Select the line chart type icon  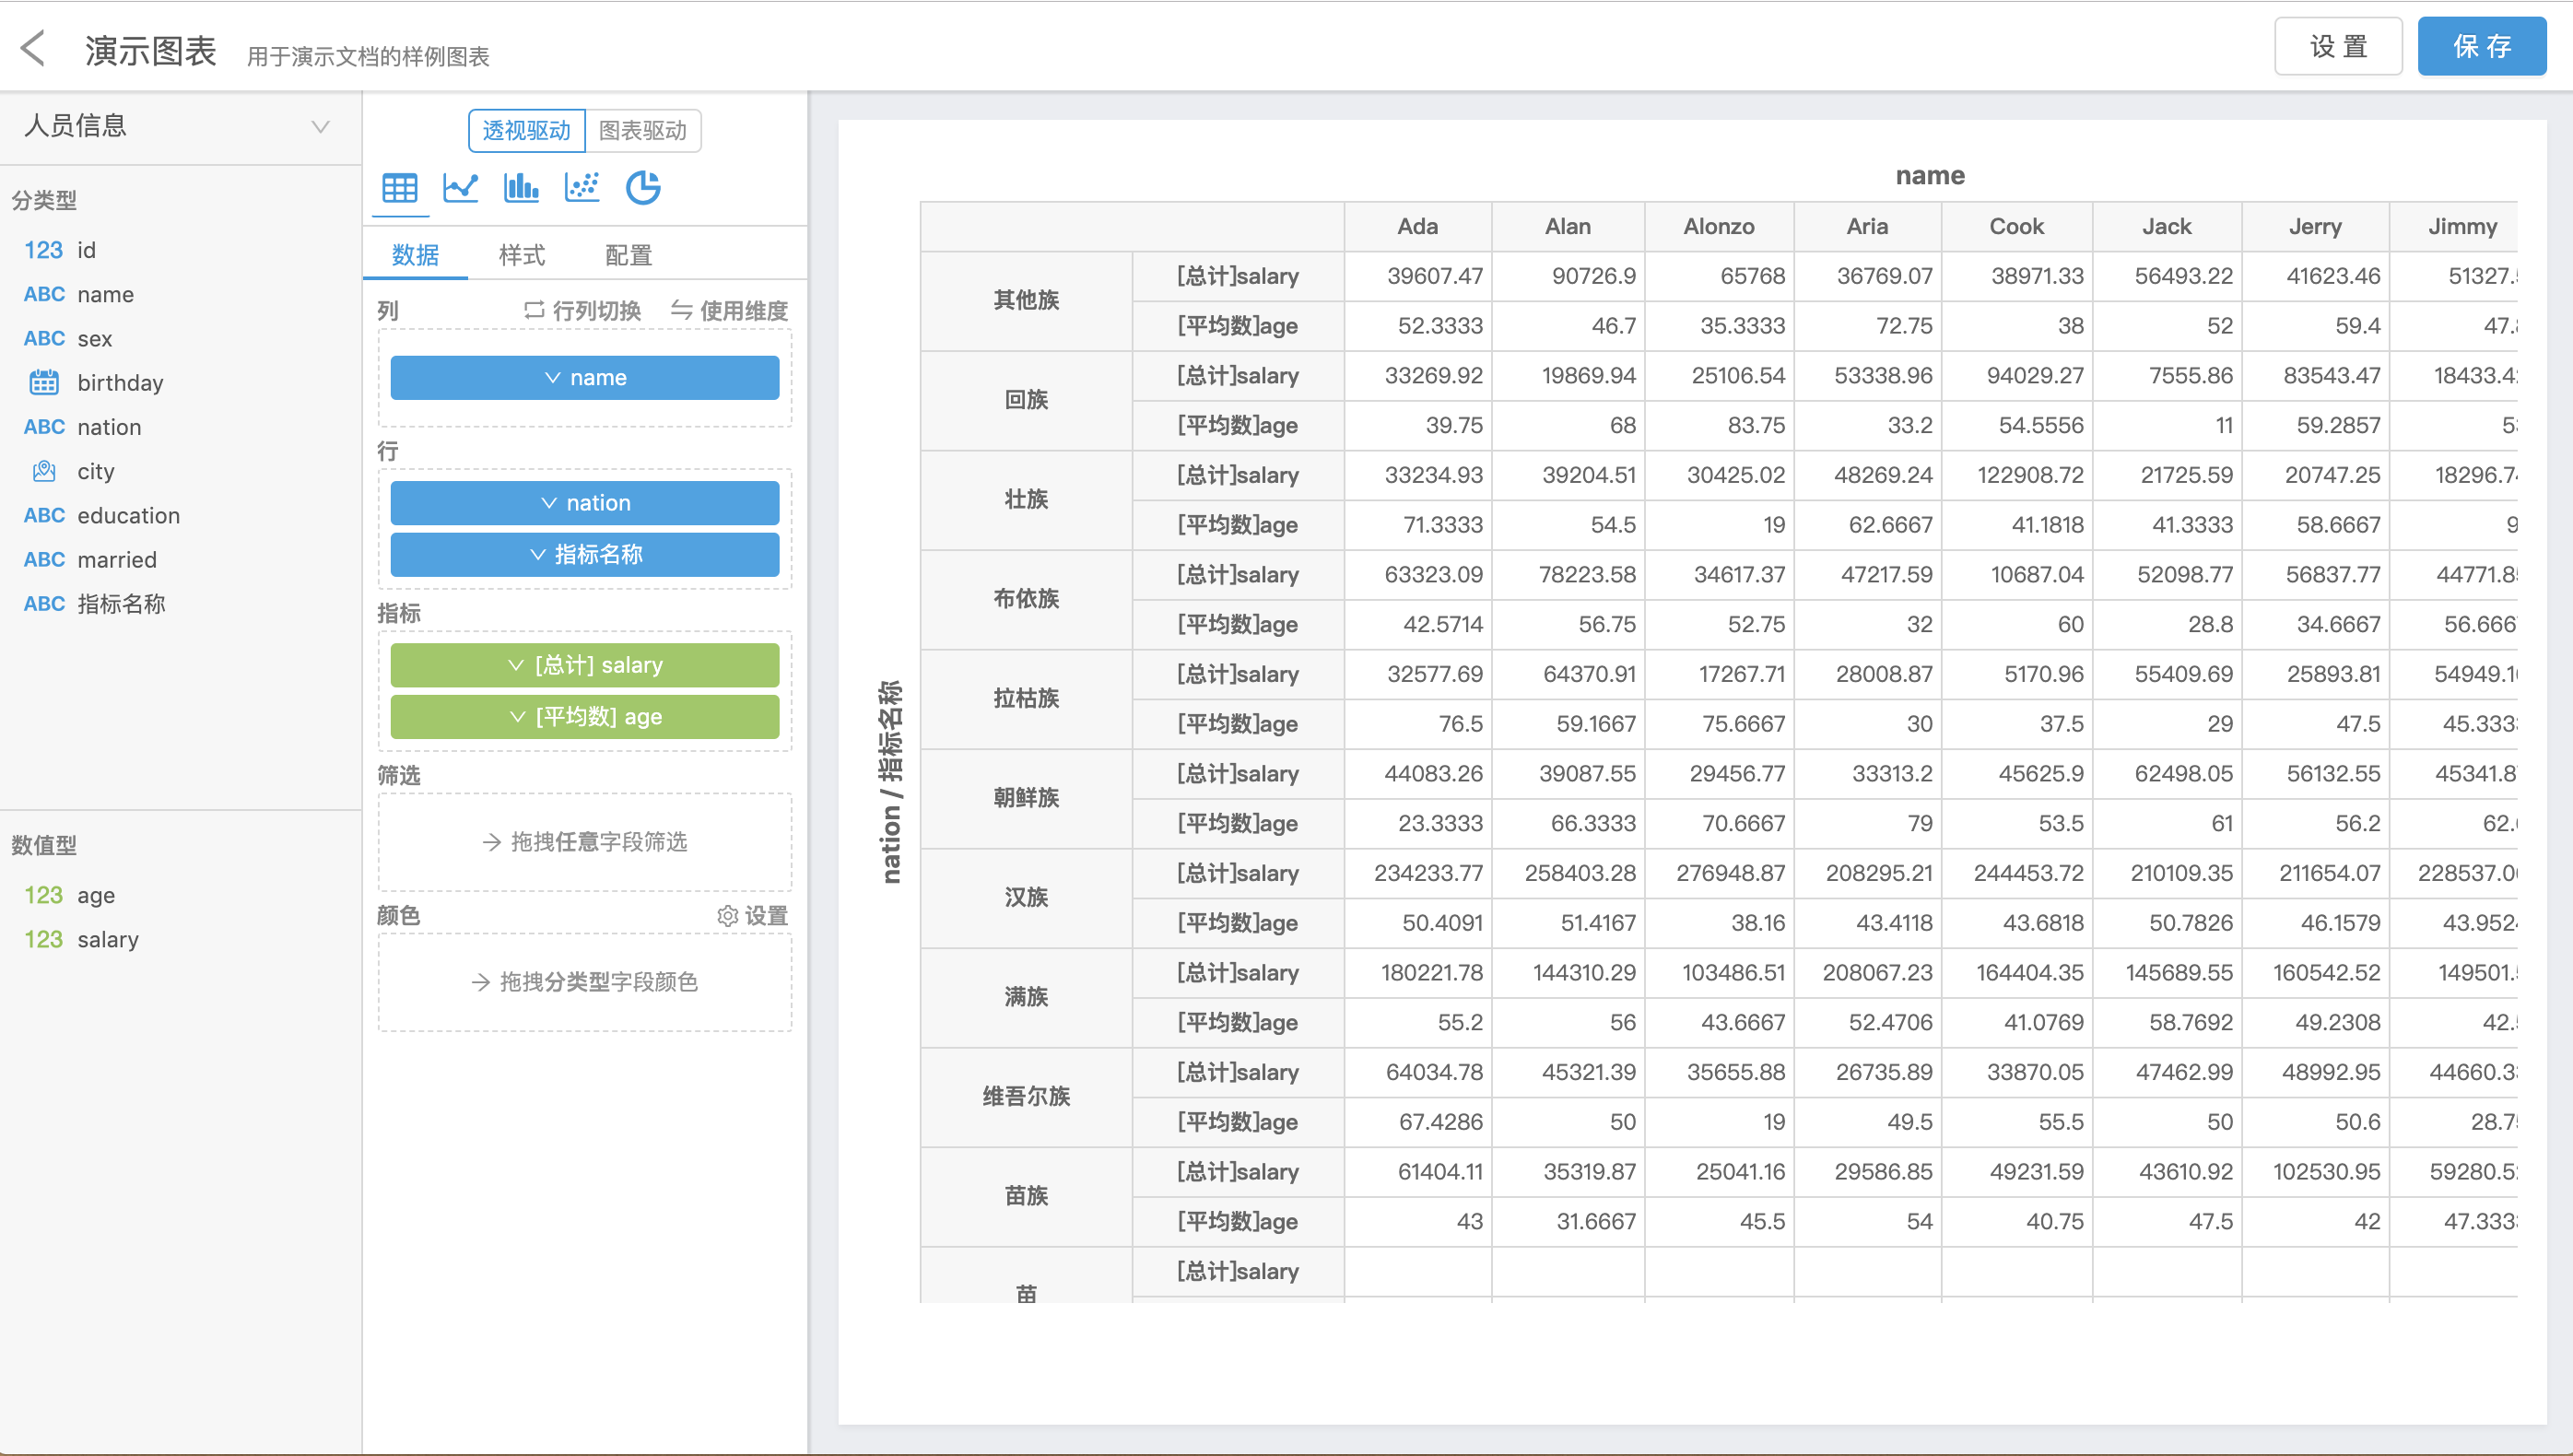coord(460,188)
